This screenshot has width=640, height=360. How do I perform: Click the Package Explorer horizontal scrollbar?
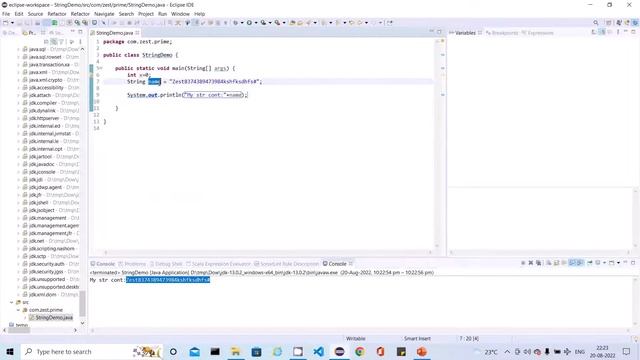click(x=19, y=330)
